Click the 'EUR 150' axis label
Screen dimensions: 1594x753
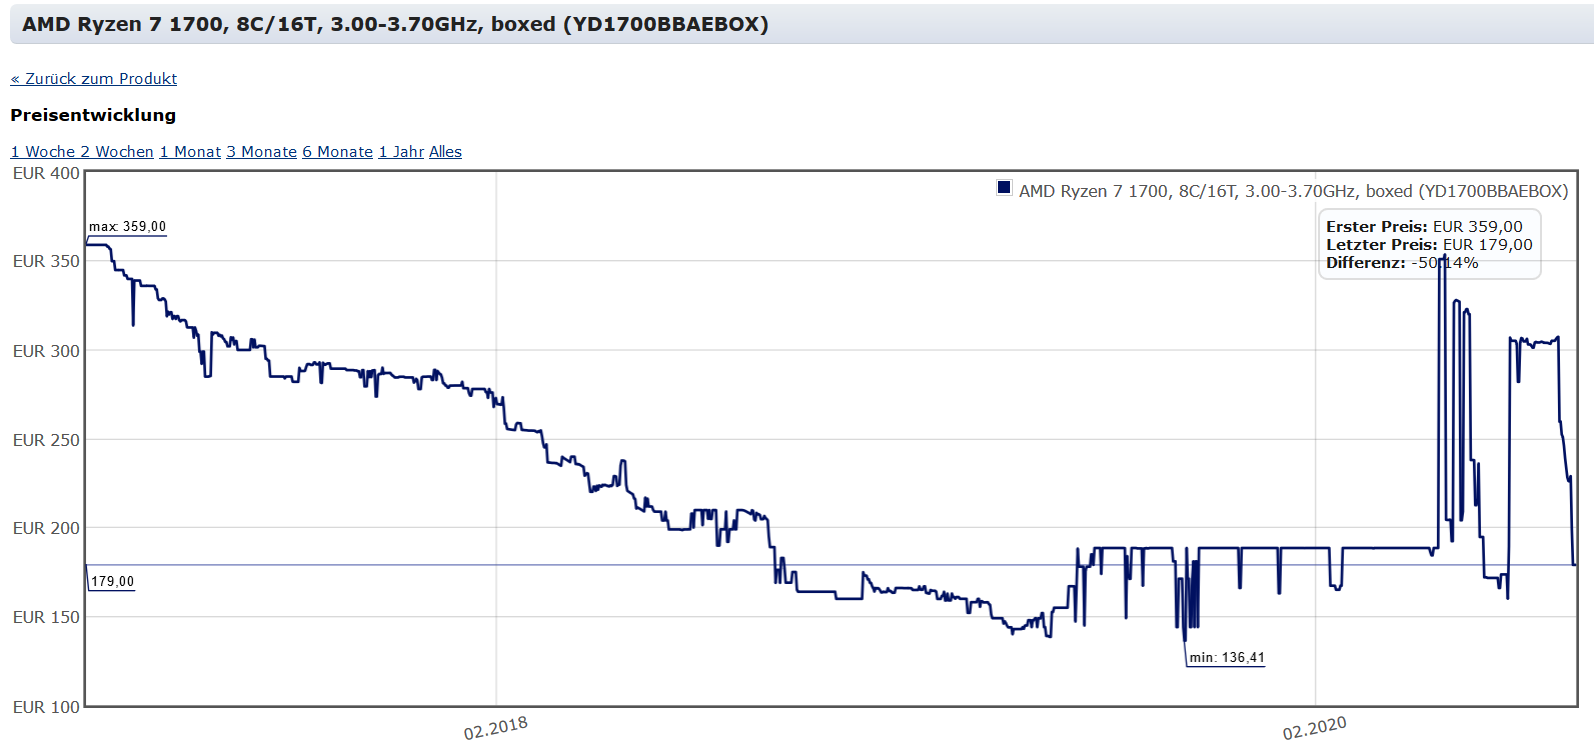tap(46, 617)
